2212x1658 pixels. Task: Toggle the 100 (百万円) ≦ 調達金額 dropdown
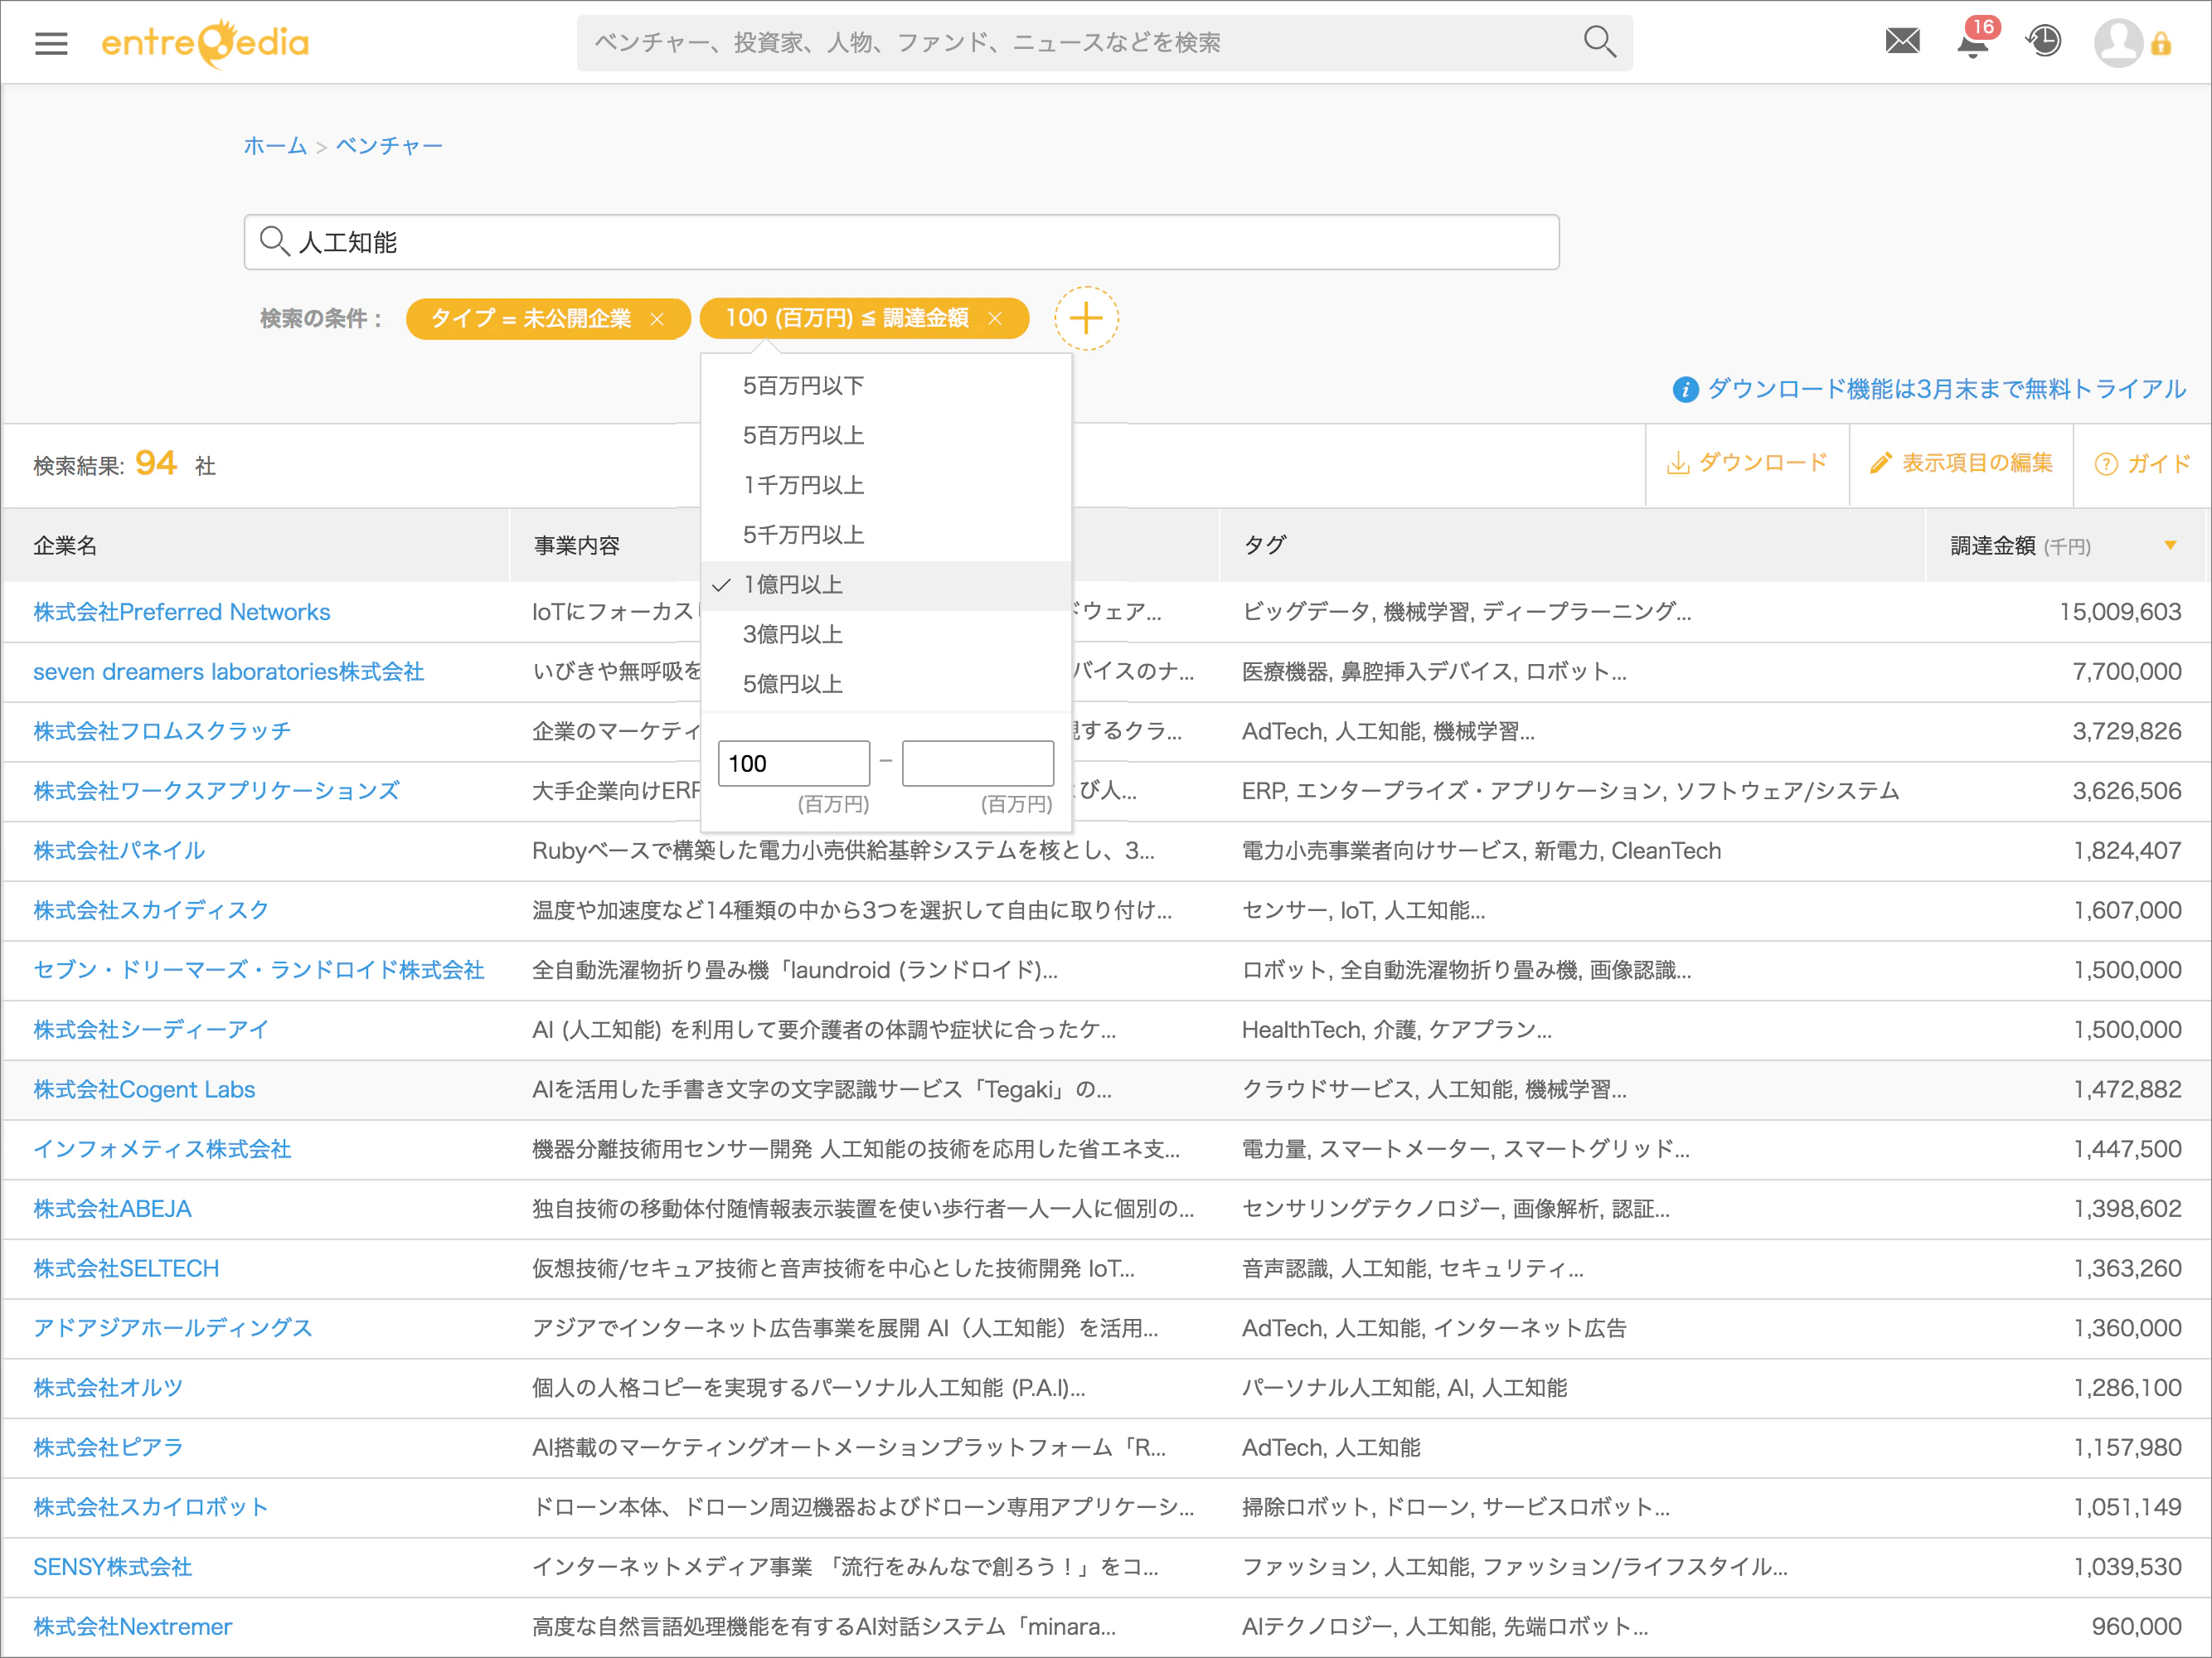(x=846, y=319)
